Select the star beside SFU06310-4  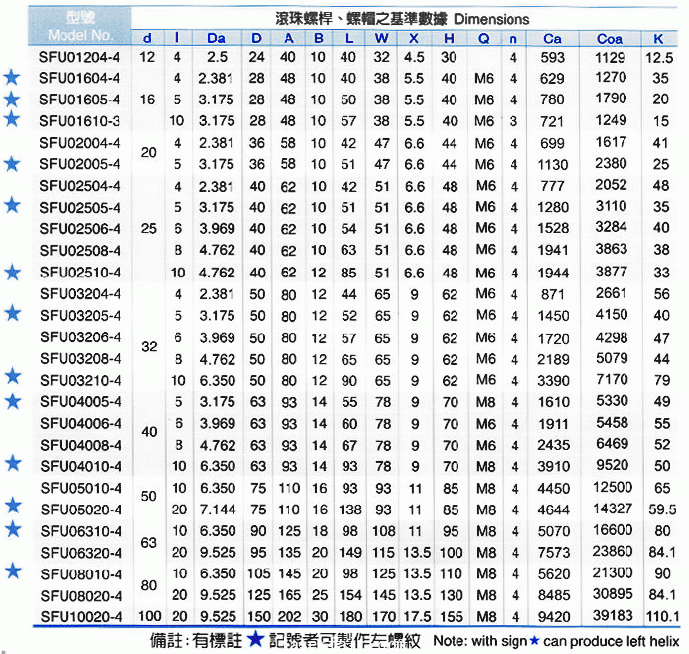tap(12, 529)
